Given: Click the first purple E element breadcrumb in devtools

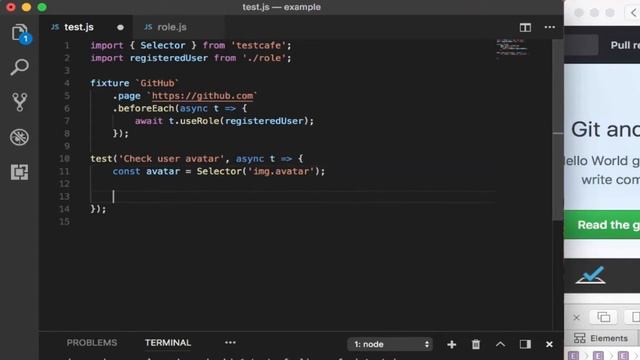Looking at the screenshot, I should click(x=573, y=356).
